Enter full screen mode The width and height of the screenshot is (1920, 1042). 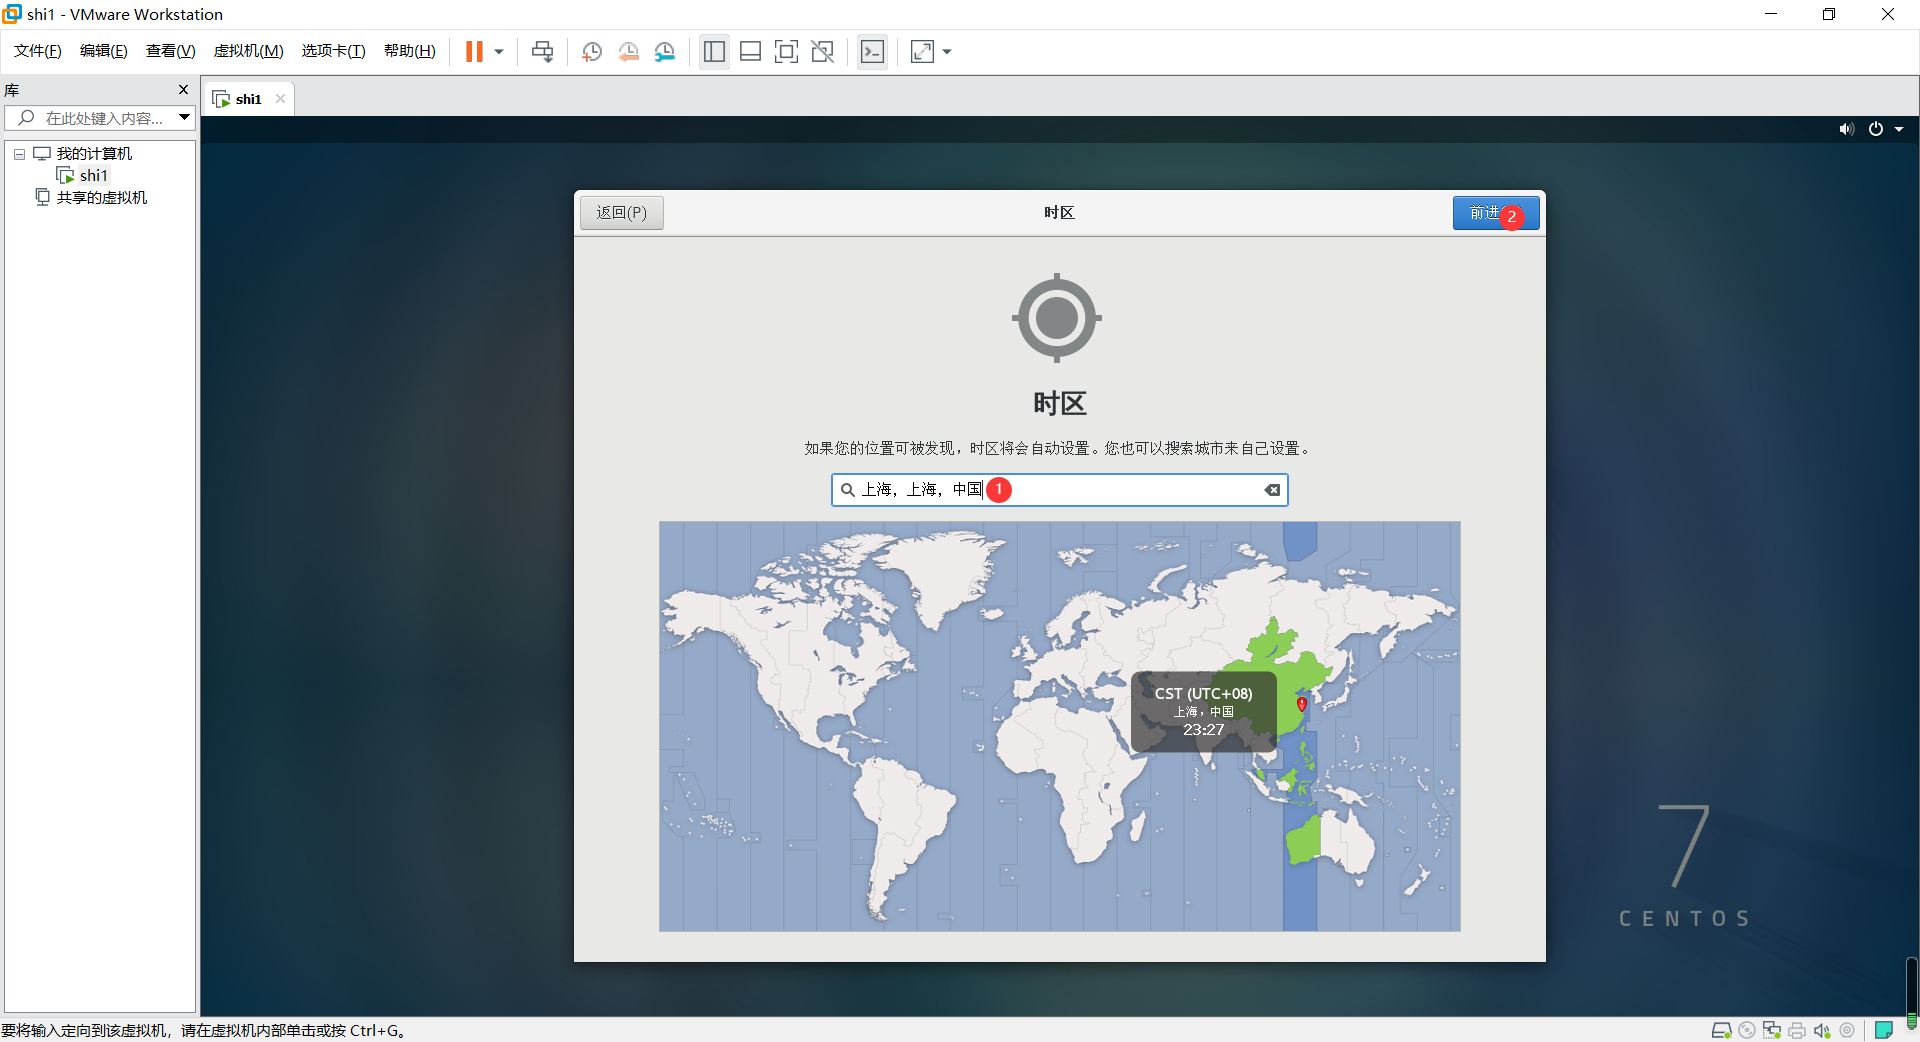(x=786, y=51)
